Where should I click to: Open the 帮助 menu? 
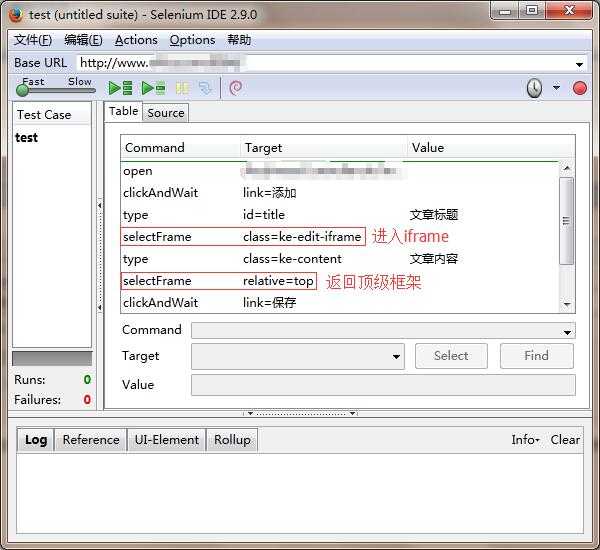[239, 40]
